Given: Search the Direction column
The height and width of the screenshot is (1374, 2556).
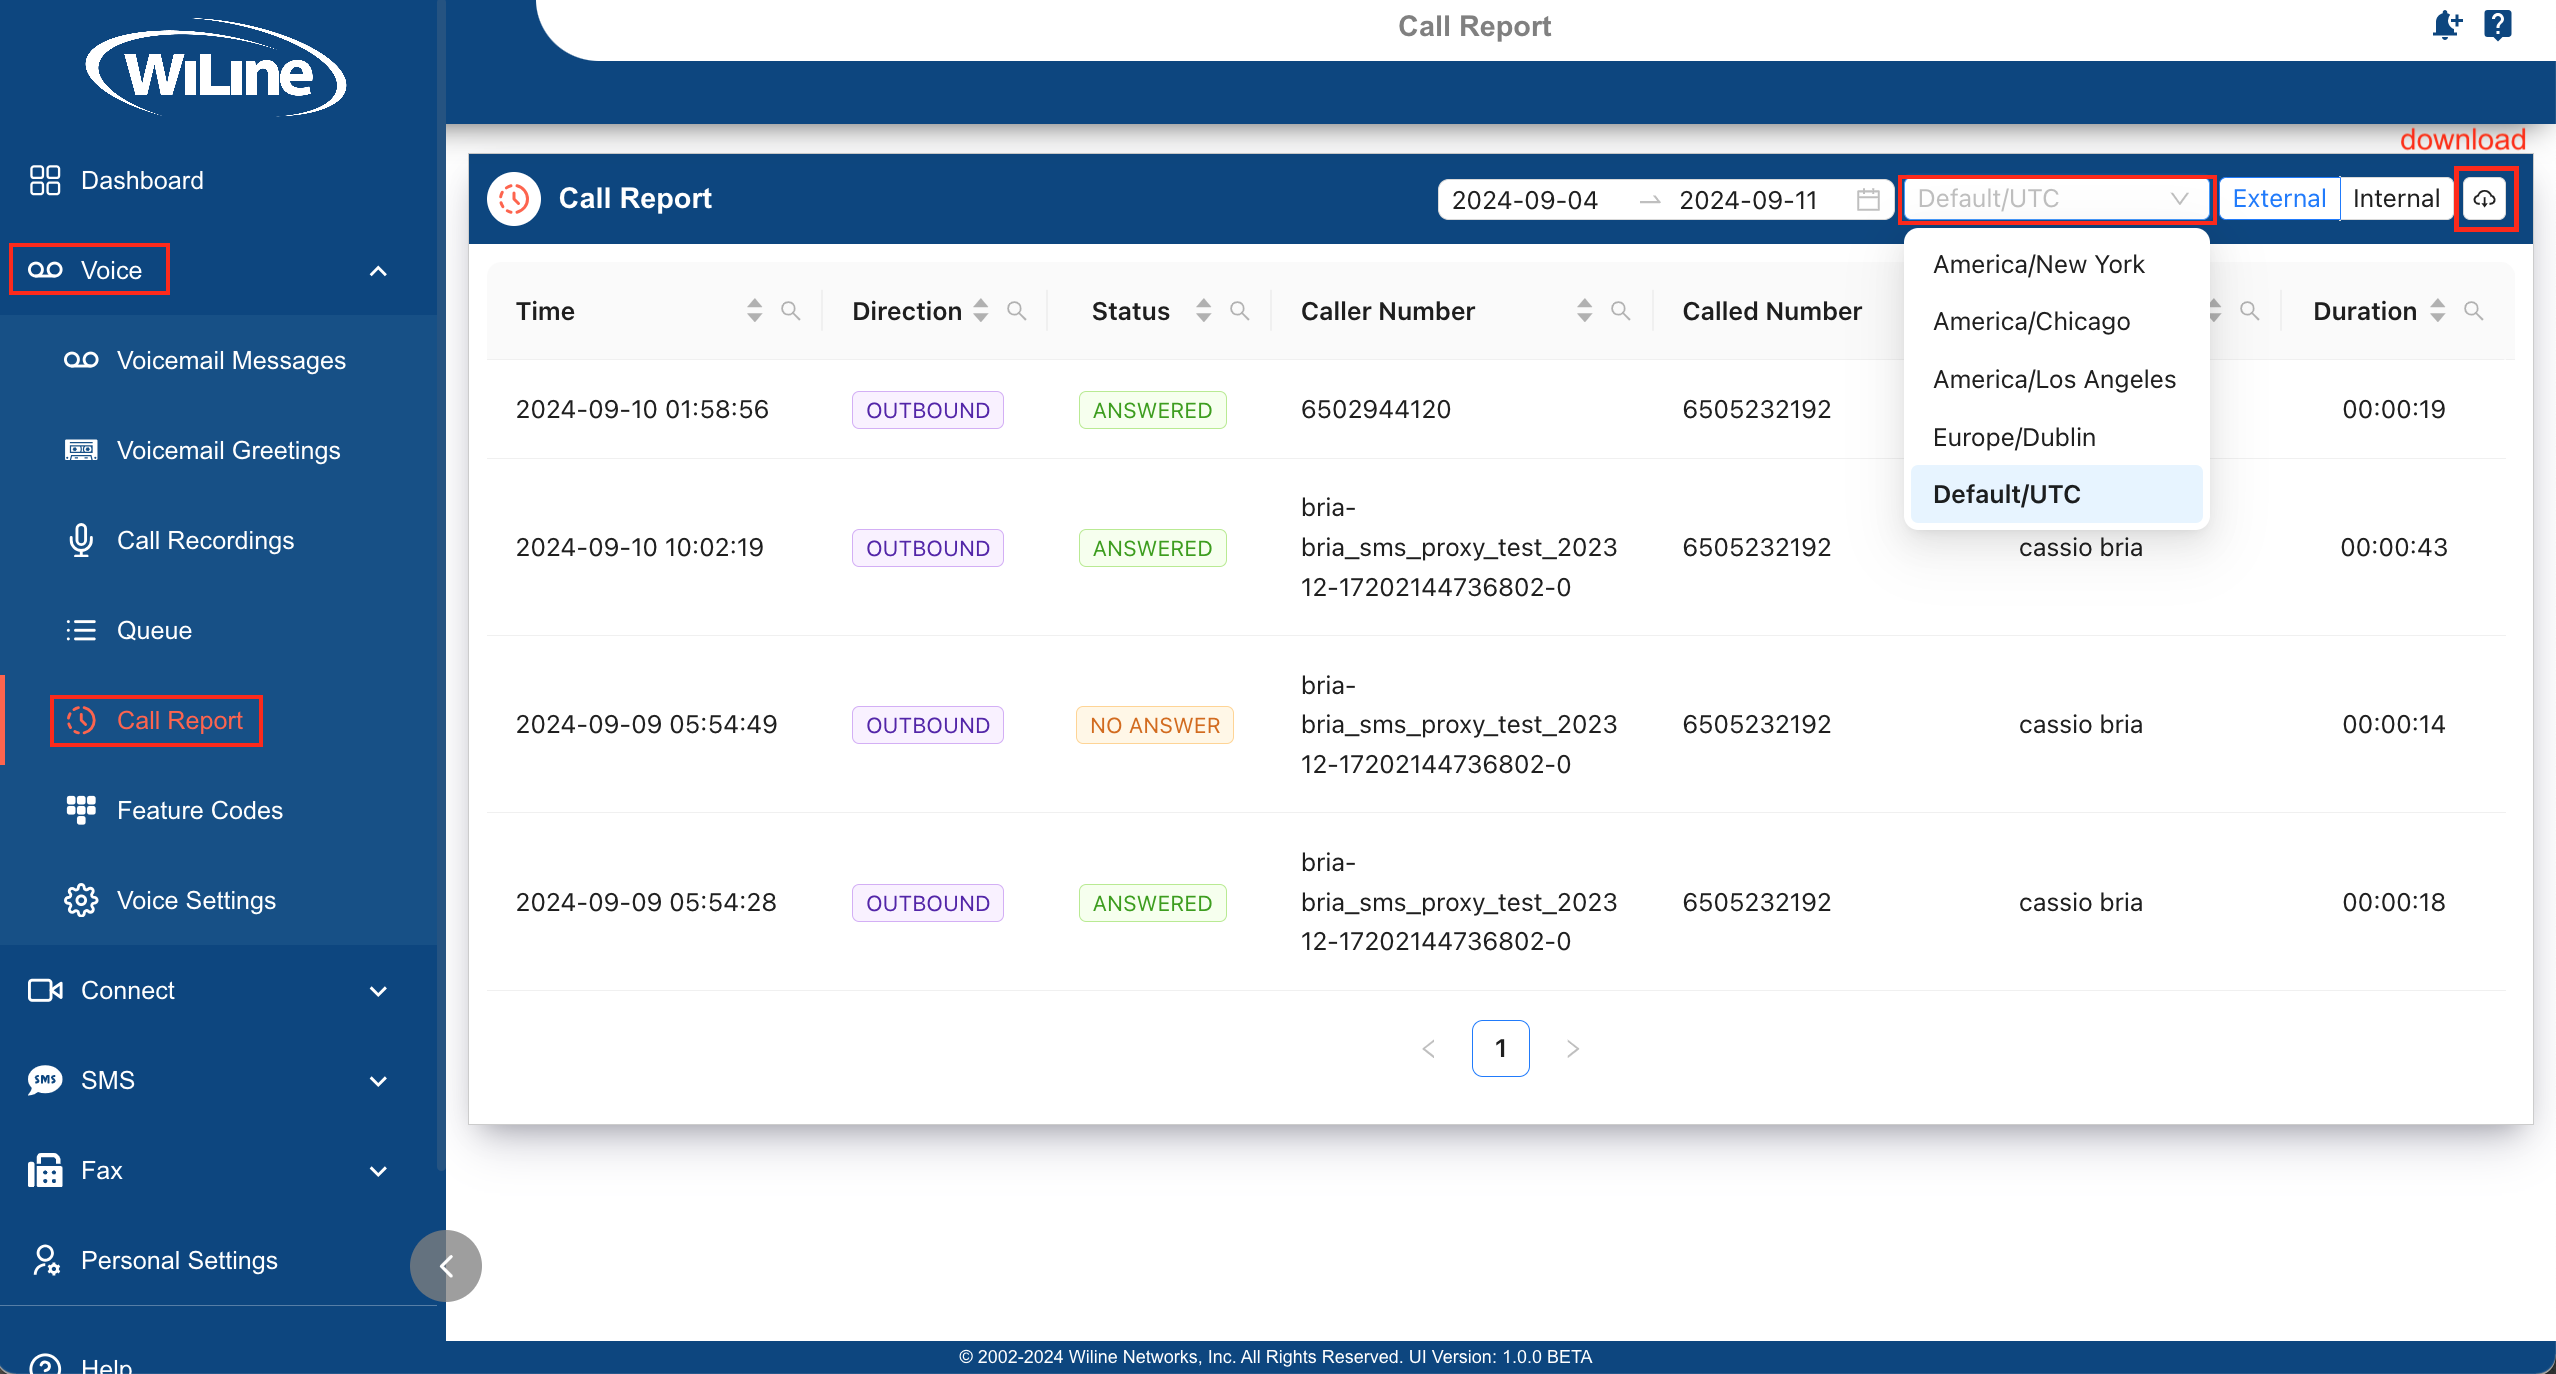Looking at the screenshot, I should 1016,311.
